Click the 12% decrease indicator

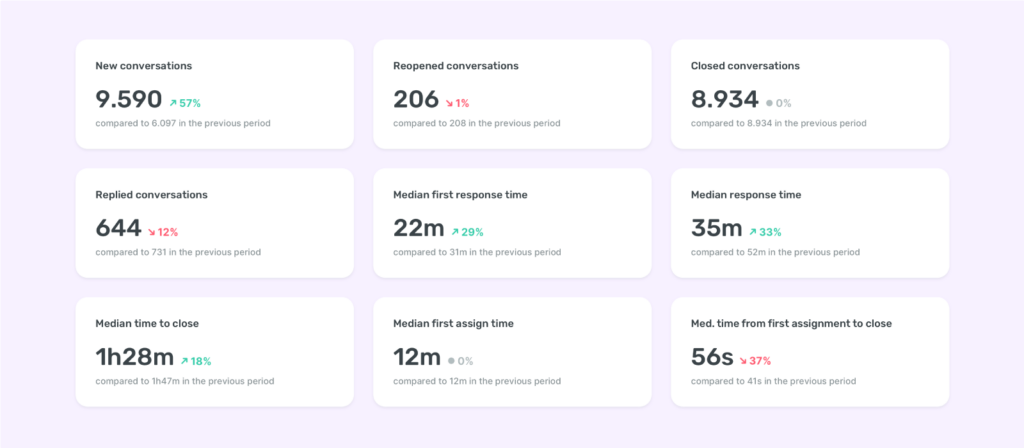pos(168,232)
